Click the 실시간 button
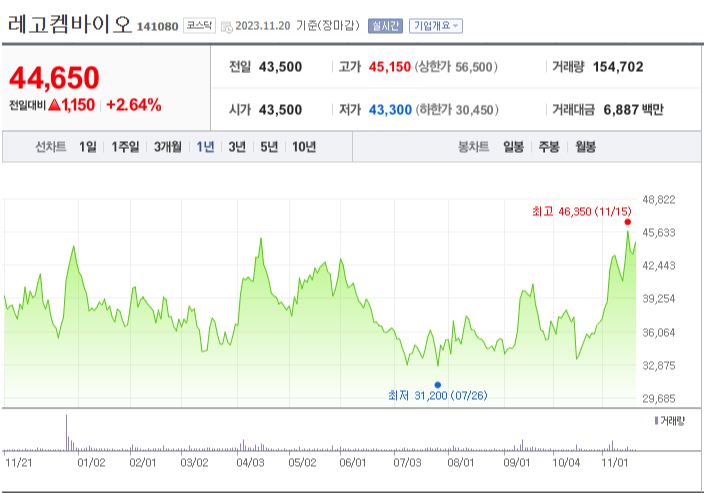704x493 pixels. pyautogui.click(x=385, y=26)
